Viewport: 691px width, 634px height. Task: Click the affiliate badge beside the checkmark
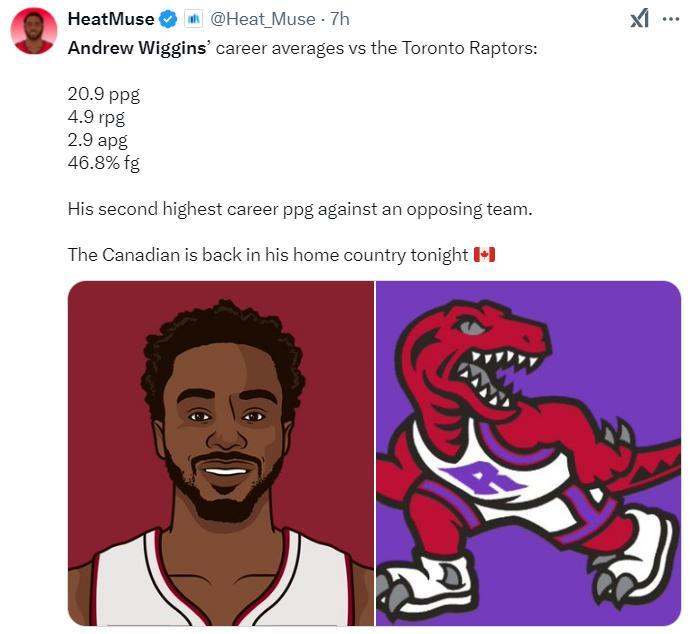coord(194,19)
